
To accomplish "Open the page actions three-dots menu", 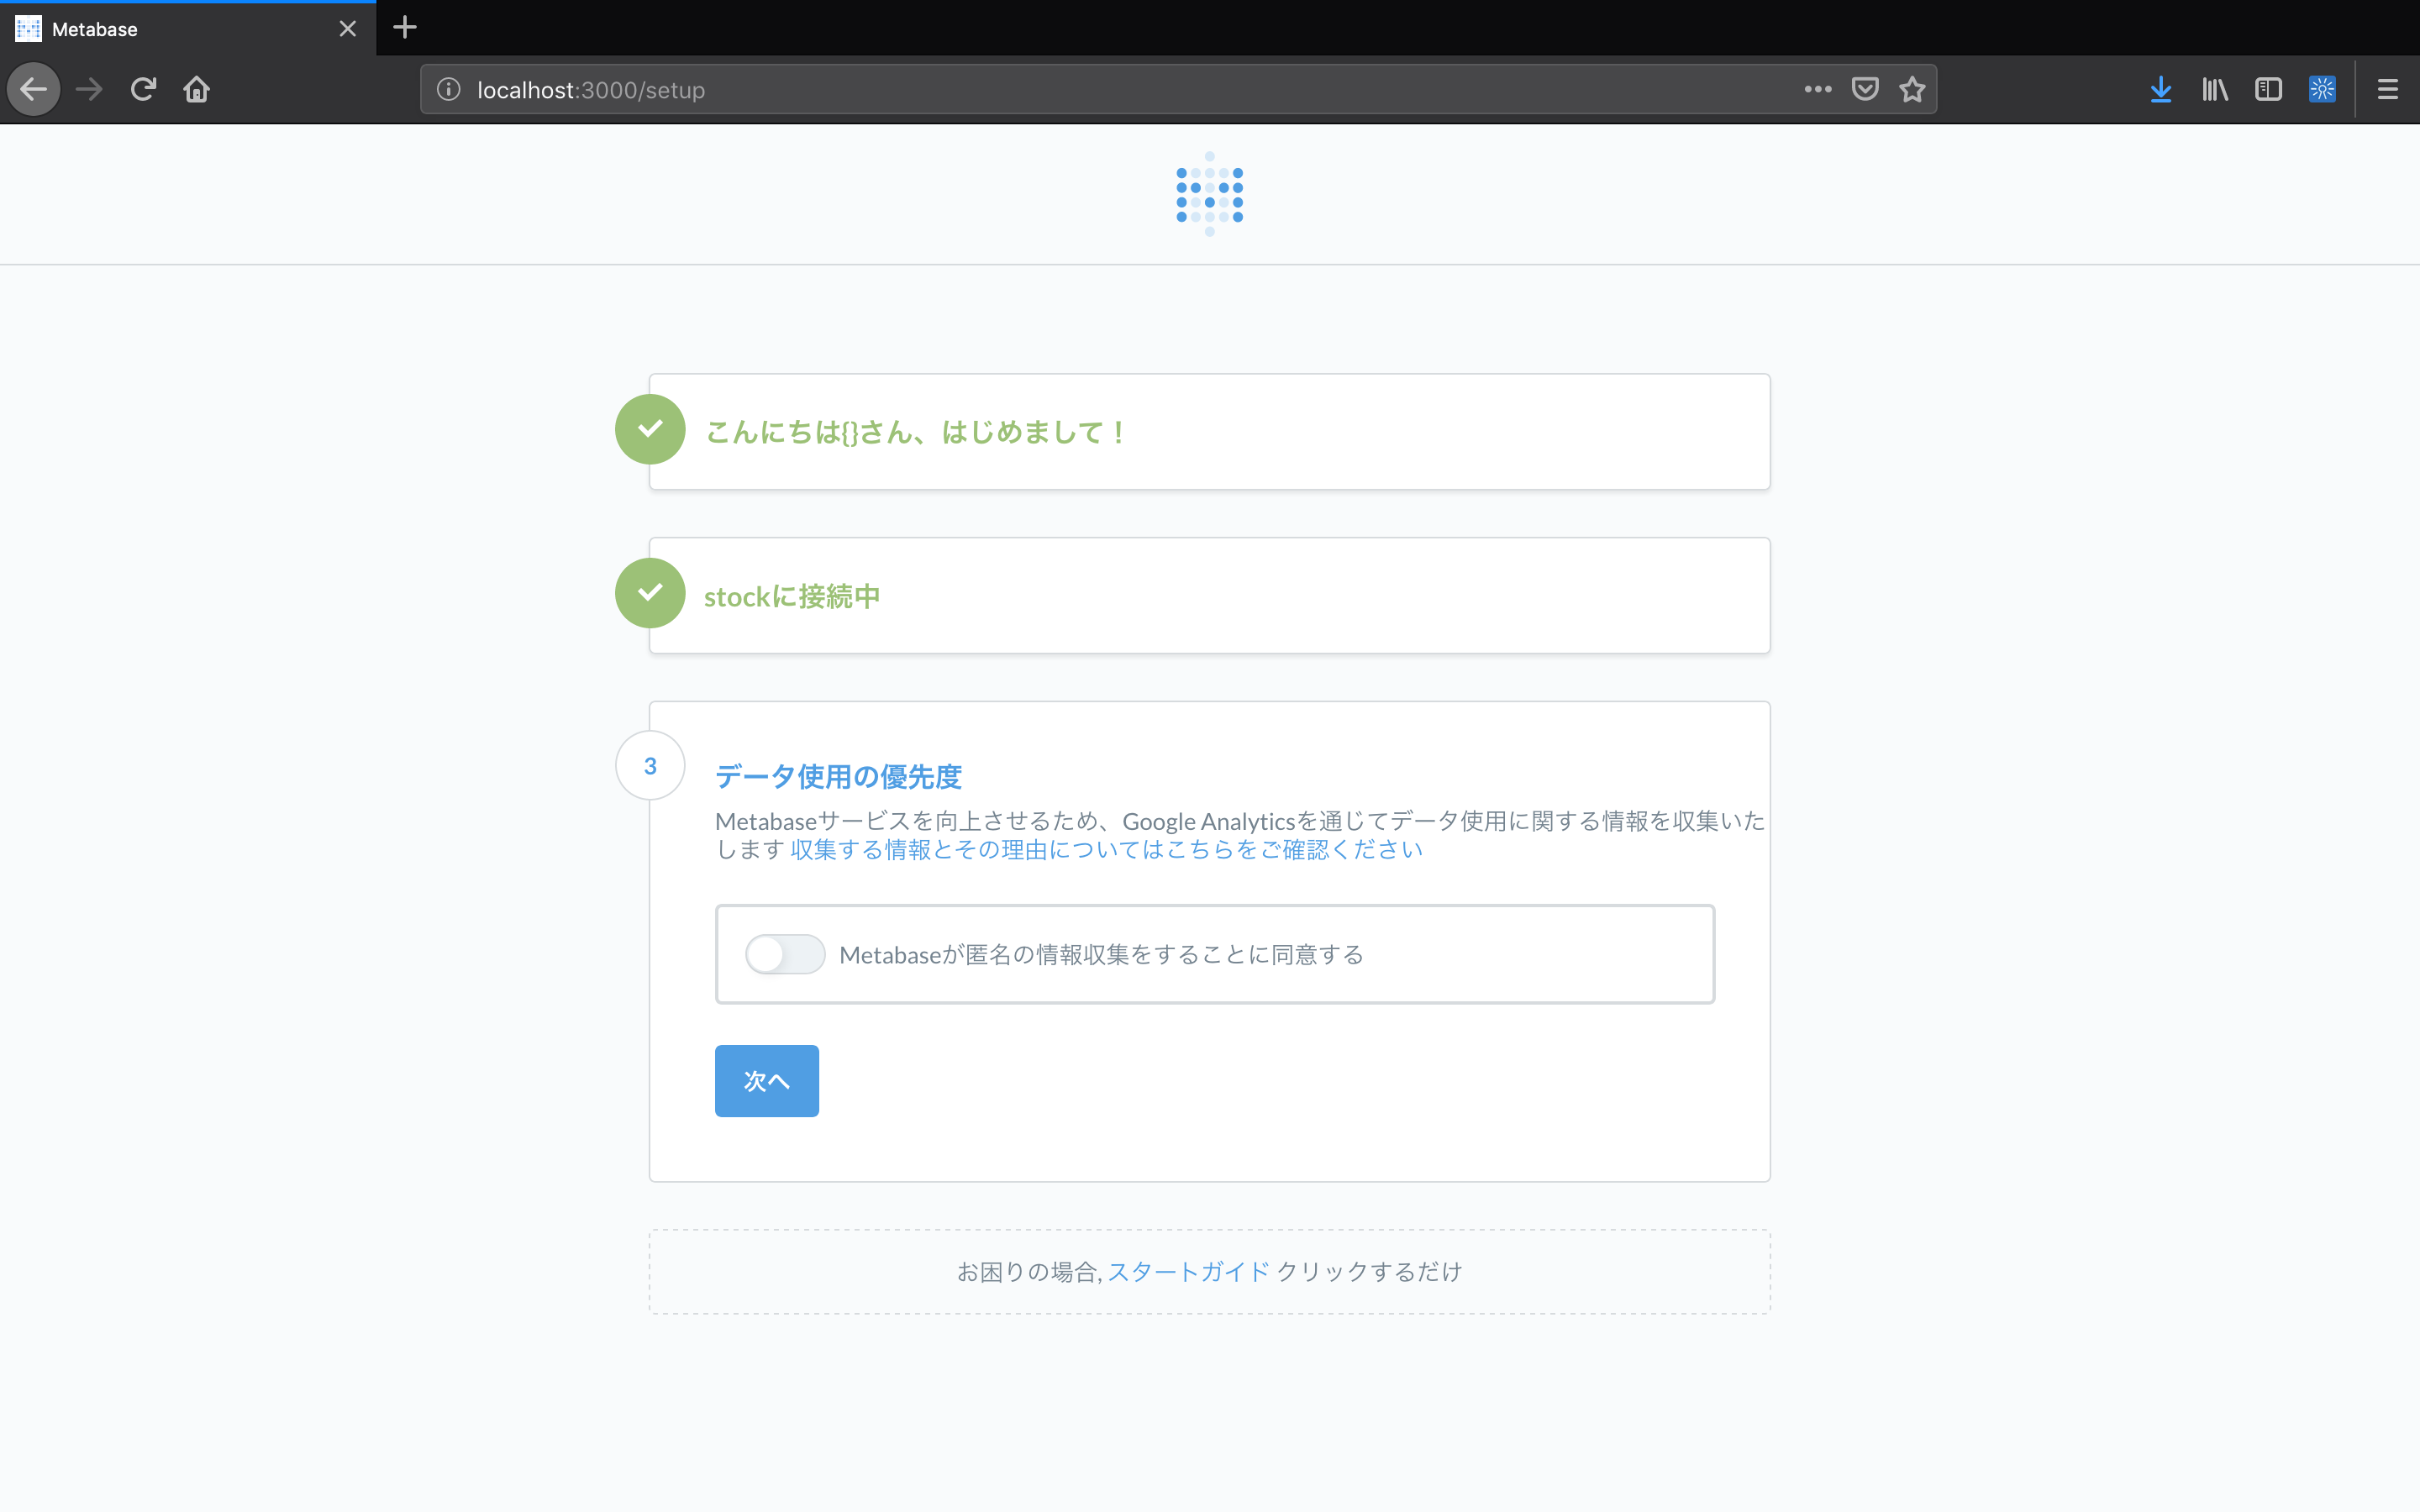I will point(1817,90).
